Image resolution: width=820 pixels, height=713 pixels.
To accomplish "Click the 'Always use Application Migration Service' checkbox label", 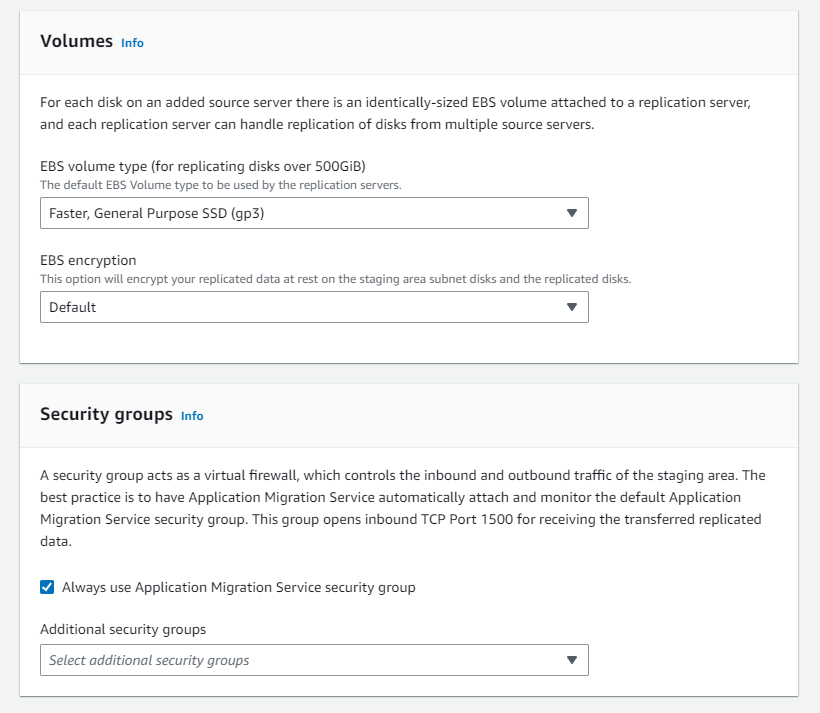I will 238,587.
